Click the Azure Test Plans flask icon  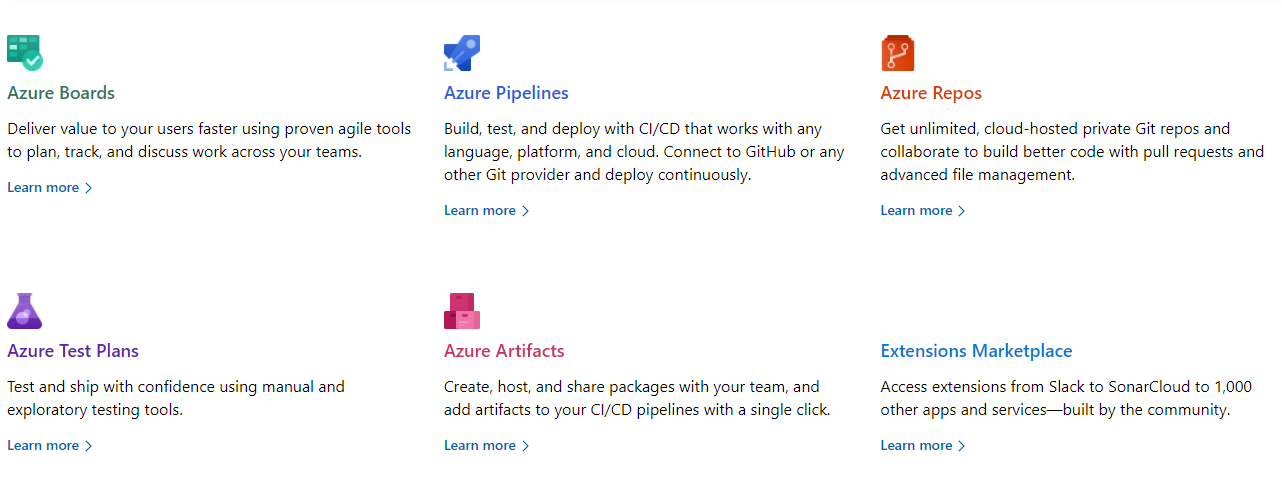25,311
